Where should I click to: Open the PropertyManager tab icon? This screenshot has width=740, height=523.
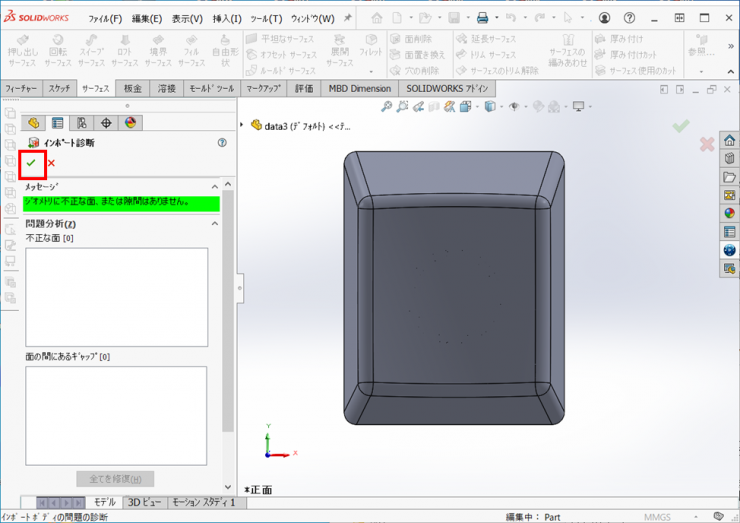tap(58, 123)
